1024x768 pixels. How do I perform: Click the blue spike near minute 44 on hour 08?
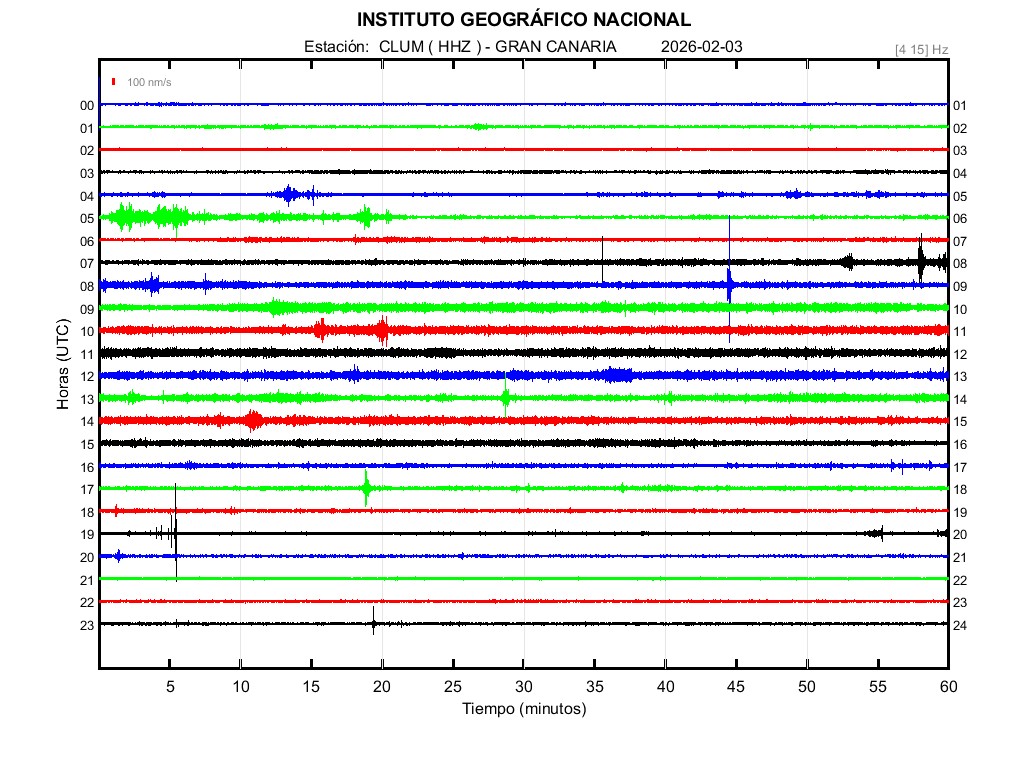[x=730, y=284]
